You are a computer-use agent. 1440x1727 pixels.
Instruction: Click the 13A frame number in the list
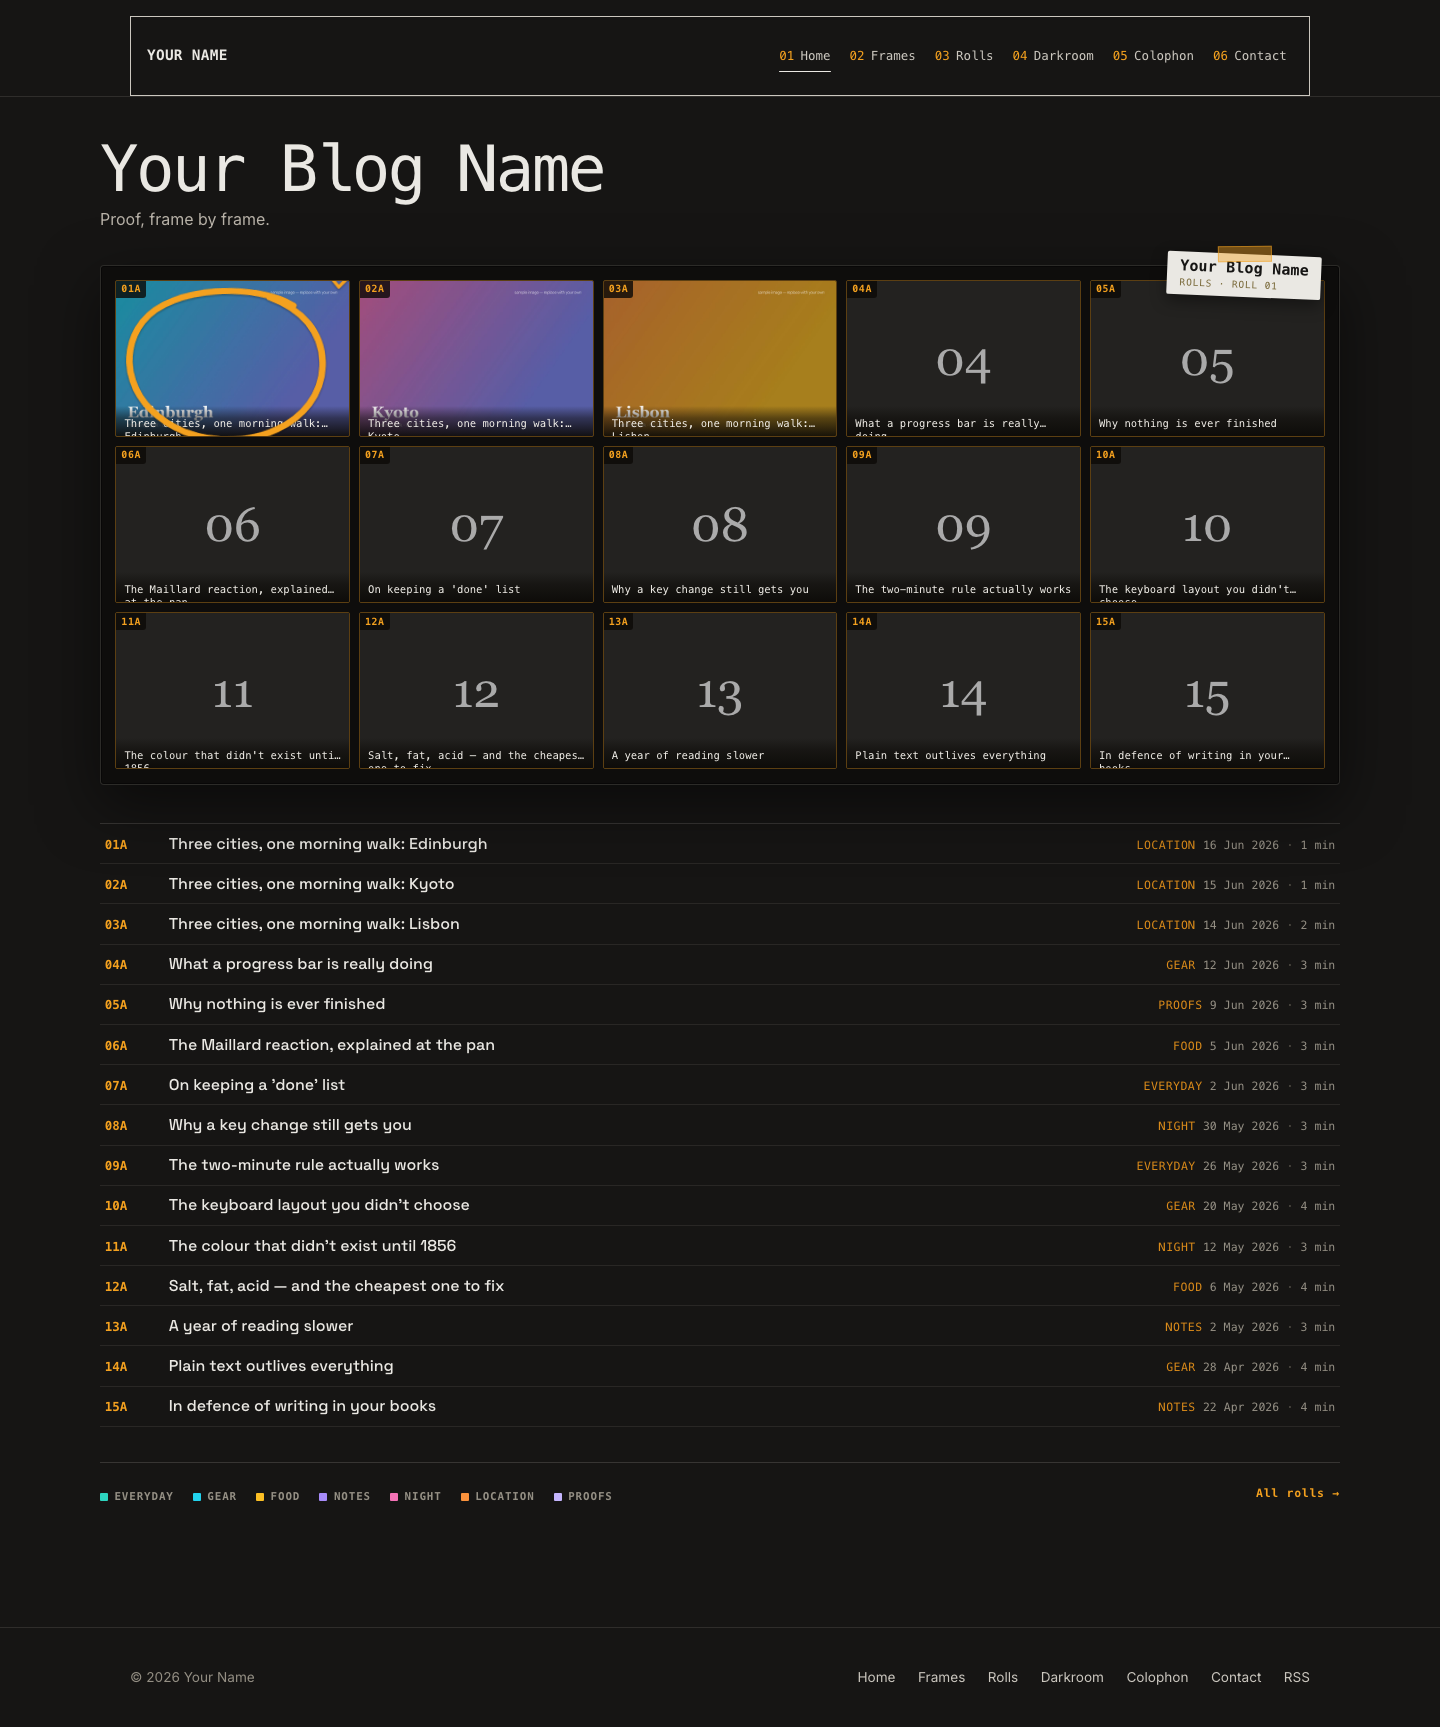tap(116, 1327)
